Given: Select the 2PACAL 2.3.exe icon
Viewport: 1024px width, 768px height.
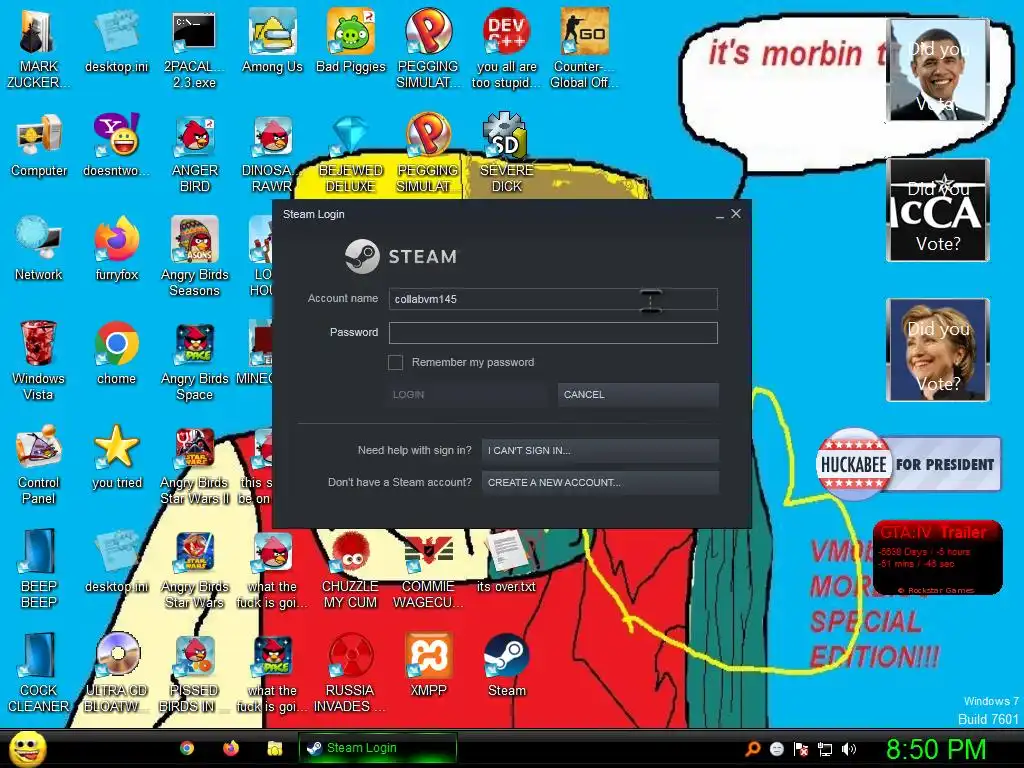Looking at the screenshot, I should pyautogui.click(x=194, y=50).
